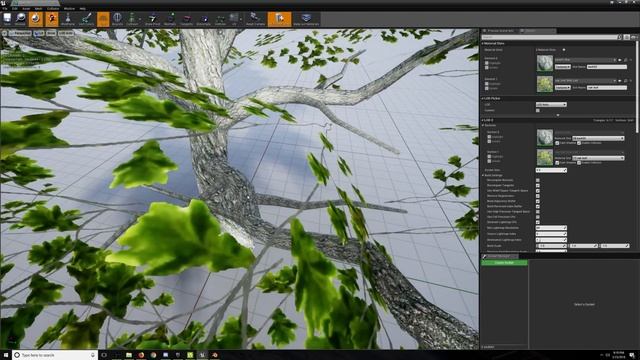Open the viewport options arrow menu
640x360 pixels.
point(4,33)
